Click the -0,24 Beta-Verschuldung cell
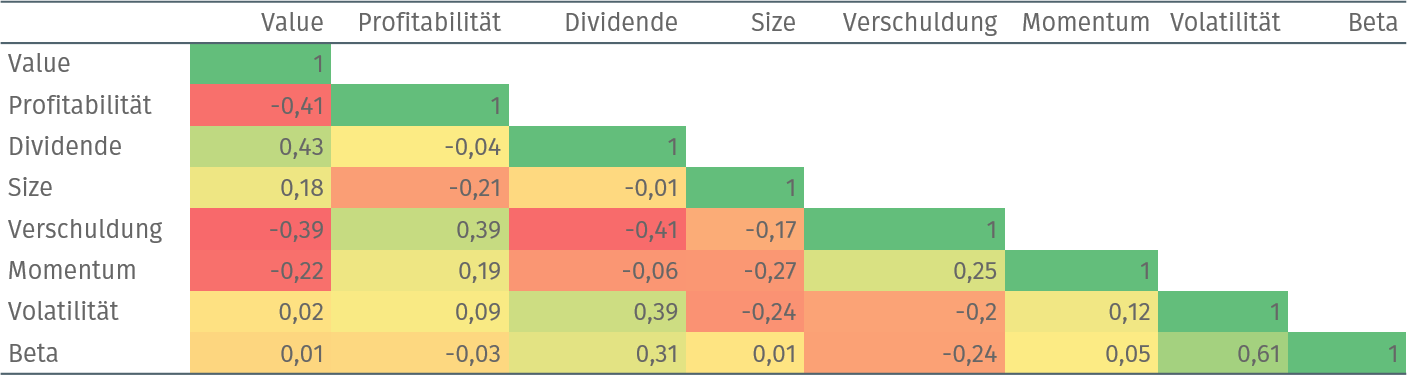1408x385 pixels. coord(904,353)
